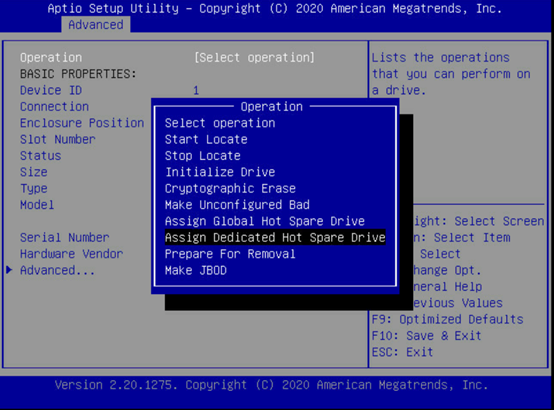This screenshot has width=554, height=410.
Task: Click the F10: Save & Exit hint
Action: [426, 336]
